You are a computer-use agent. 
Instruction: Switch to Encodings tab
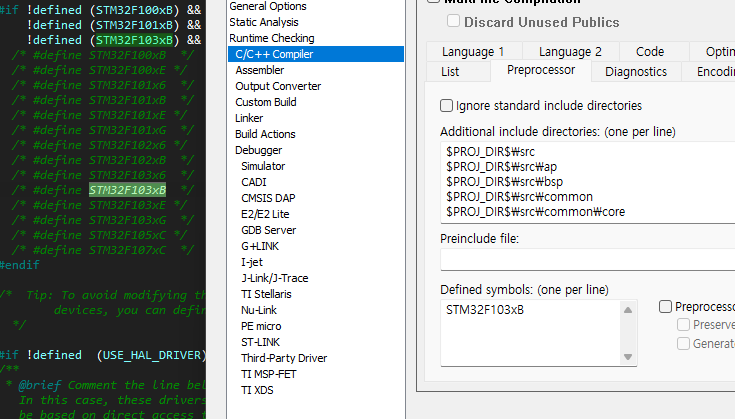(709, 72)
